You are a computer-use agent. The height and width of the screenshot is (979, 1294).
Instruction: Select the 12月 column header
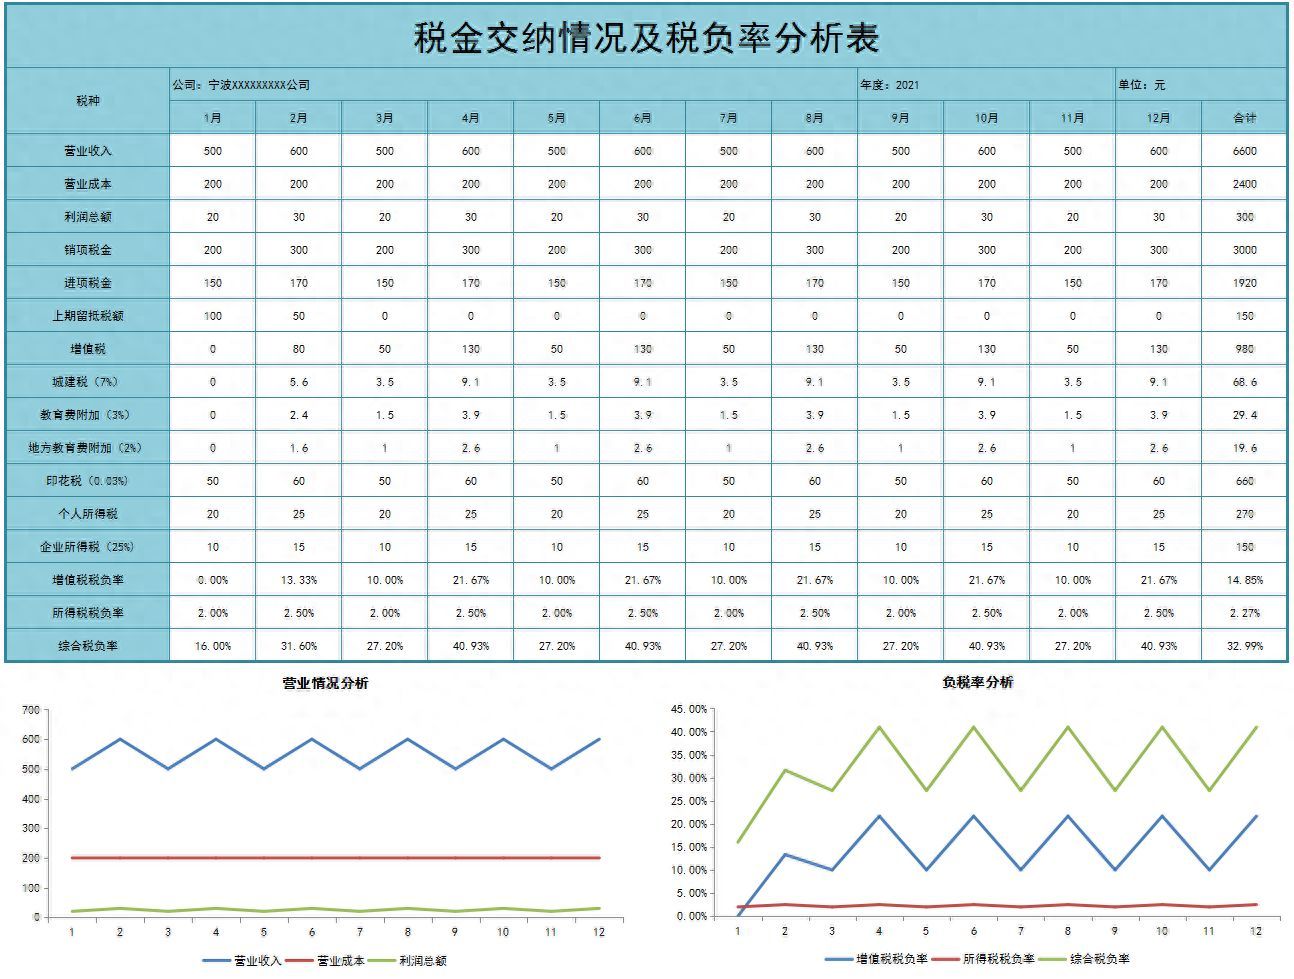pyautogui.click(x=1158, y=118)
